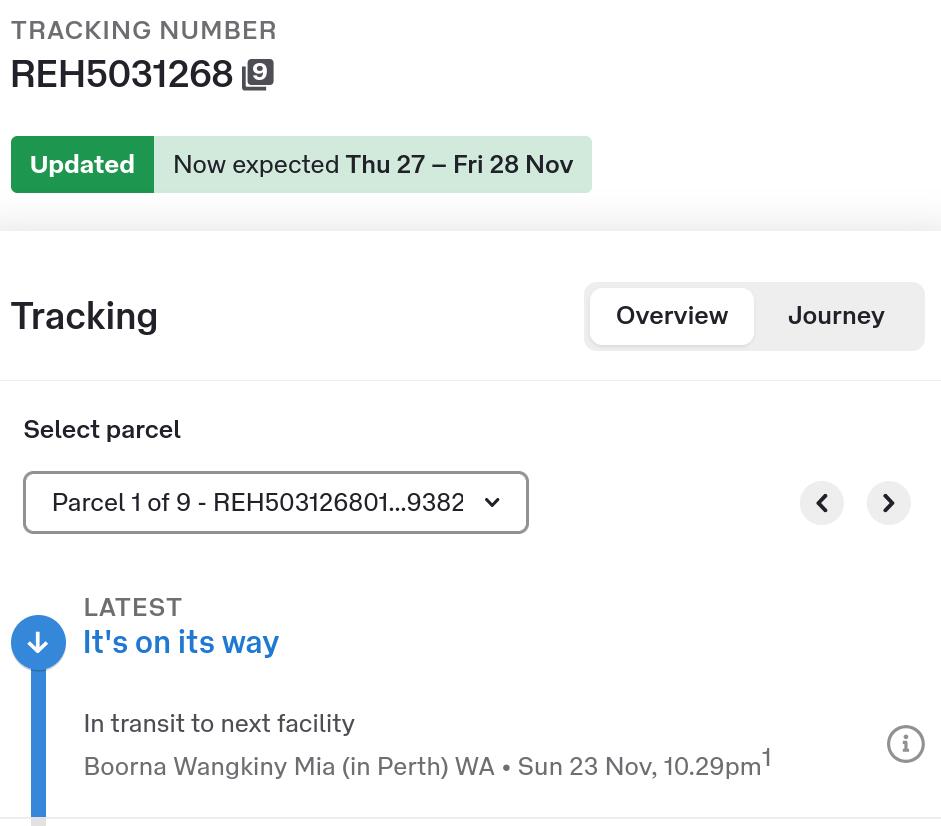Click the "In transit to next facility" text
This screenshot has width=941, height=826.
pos(219,723)
